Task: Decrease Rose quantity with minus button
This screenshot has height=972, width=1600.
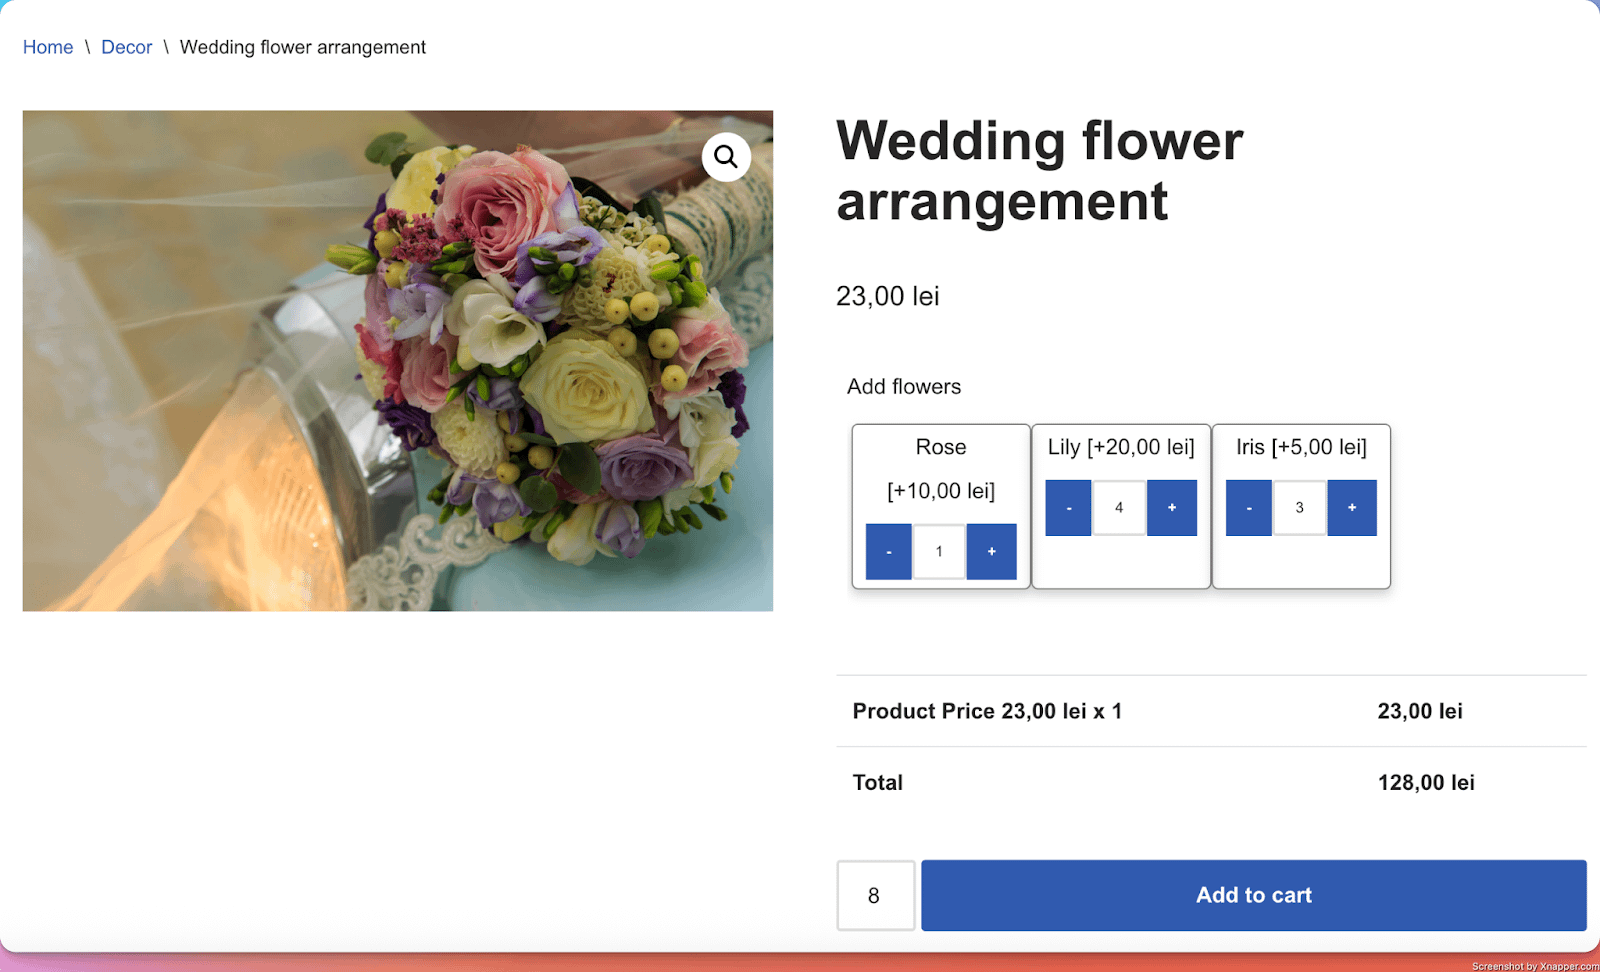Action: [x=888, y=551]
